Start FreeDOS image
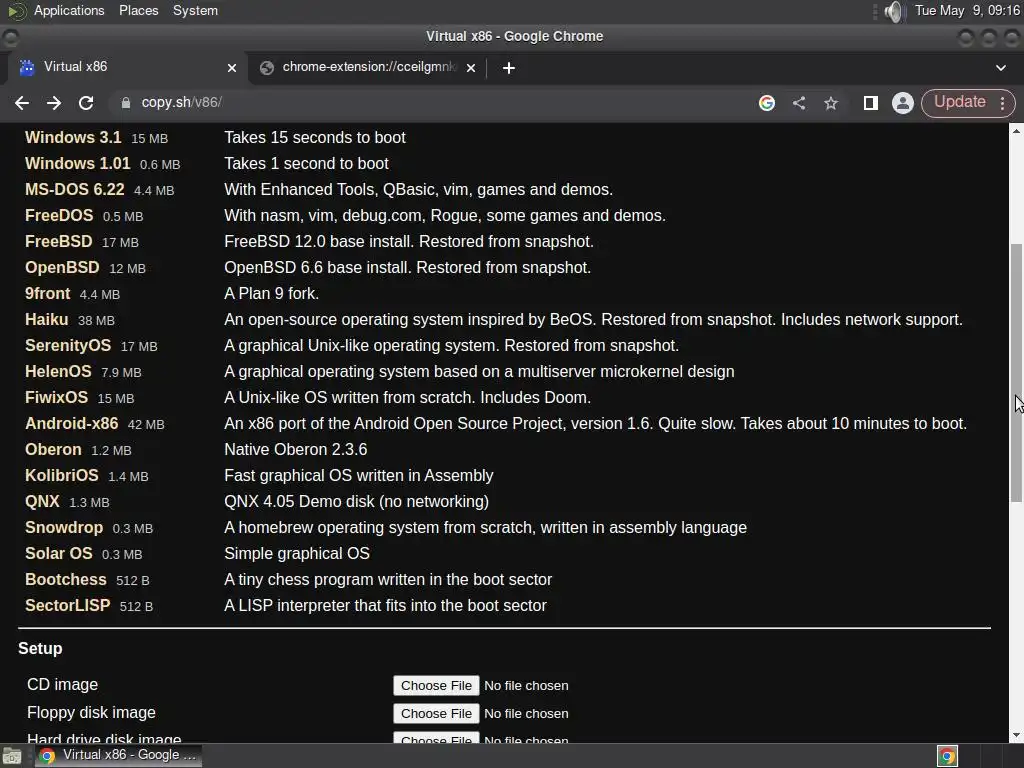Viewport: 1024px width, 768px height. coord(59,216)
